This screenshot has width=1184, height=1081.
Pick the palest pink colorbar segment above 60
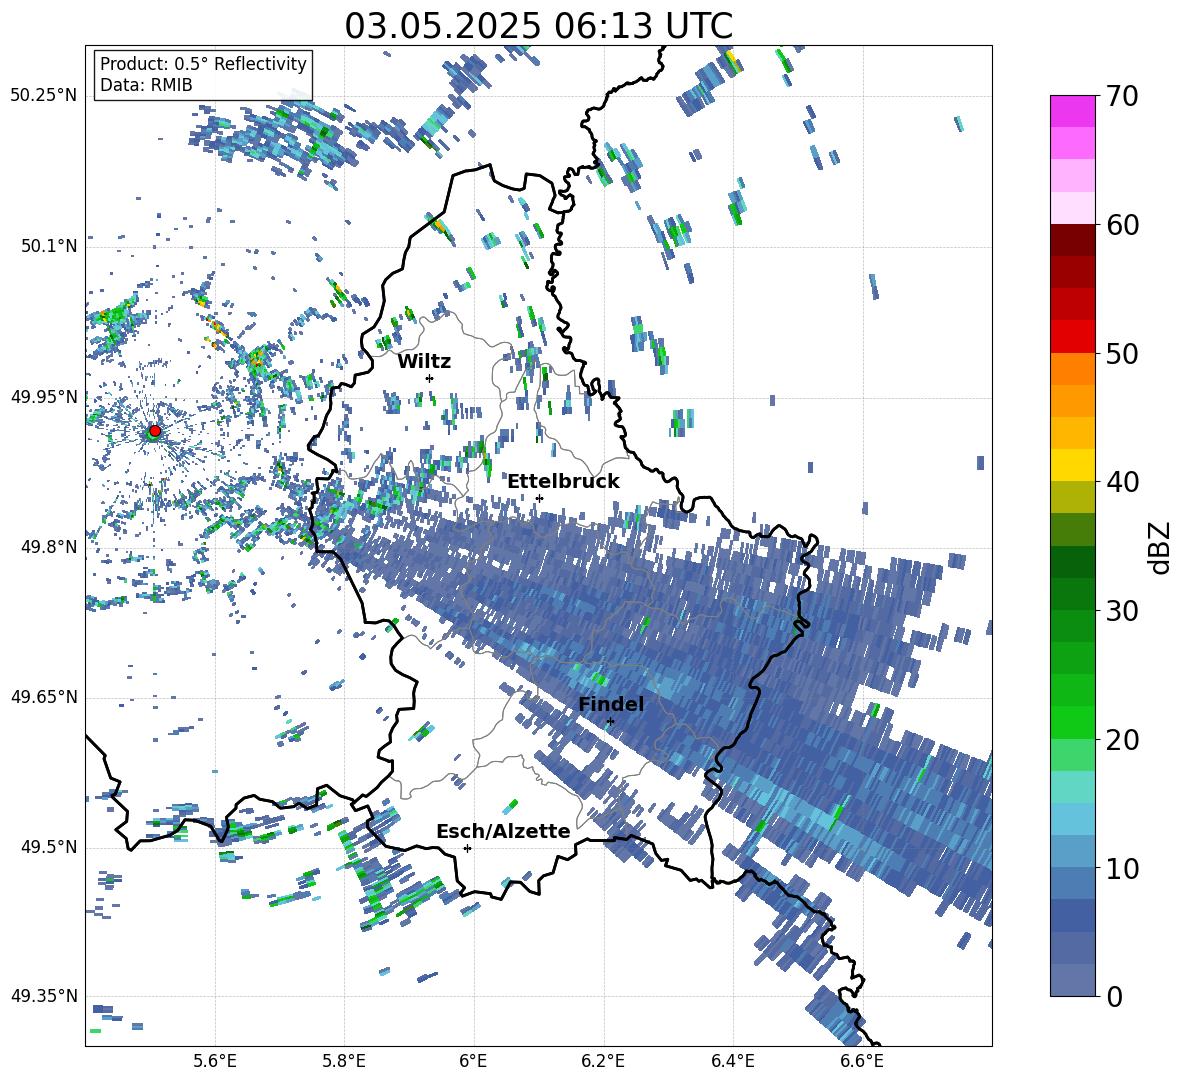click(x=1072, y=208)
